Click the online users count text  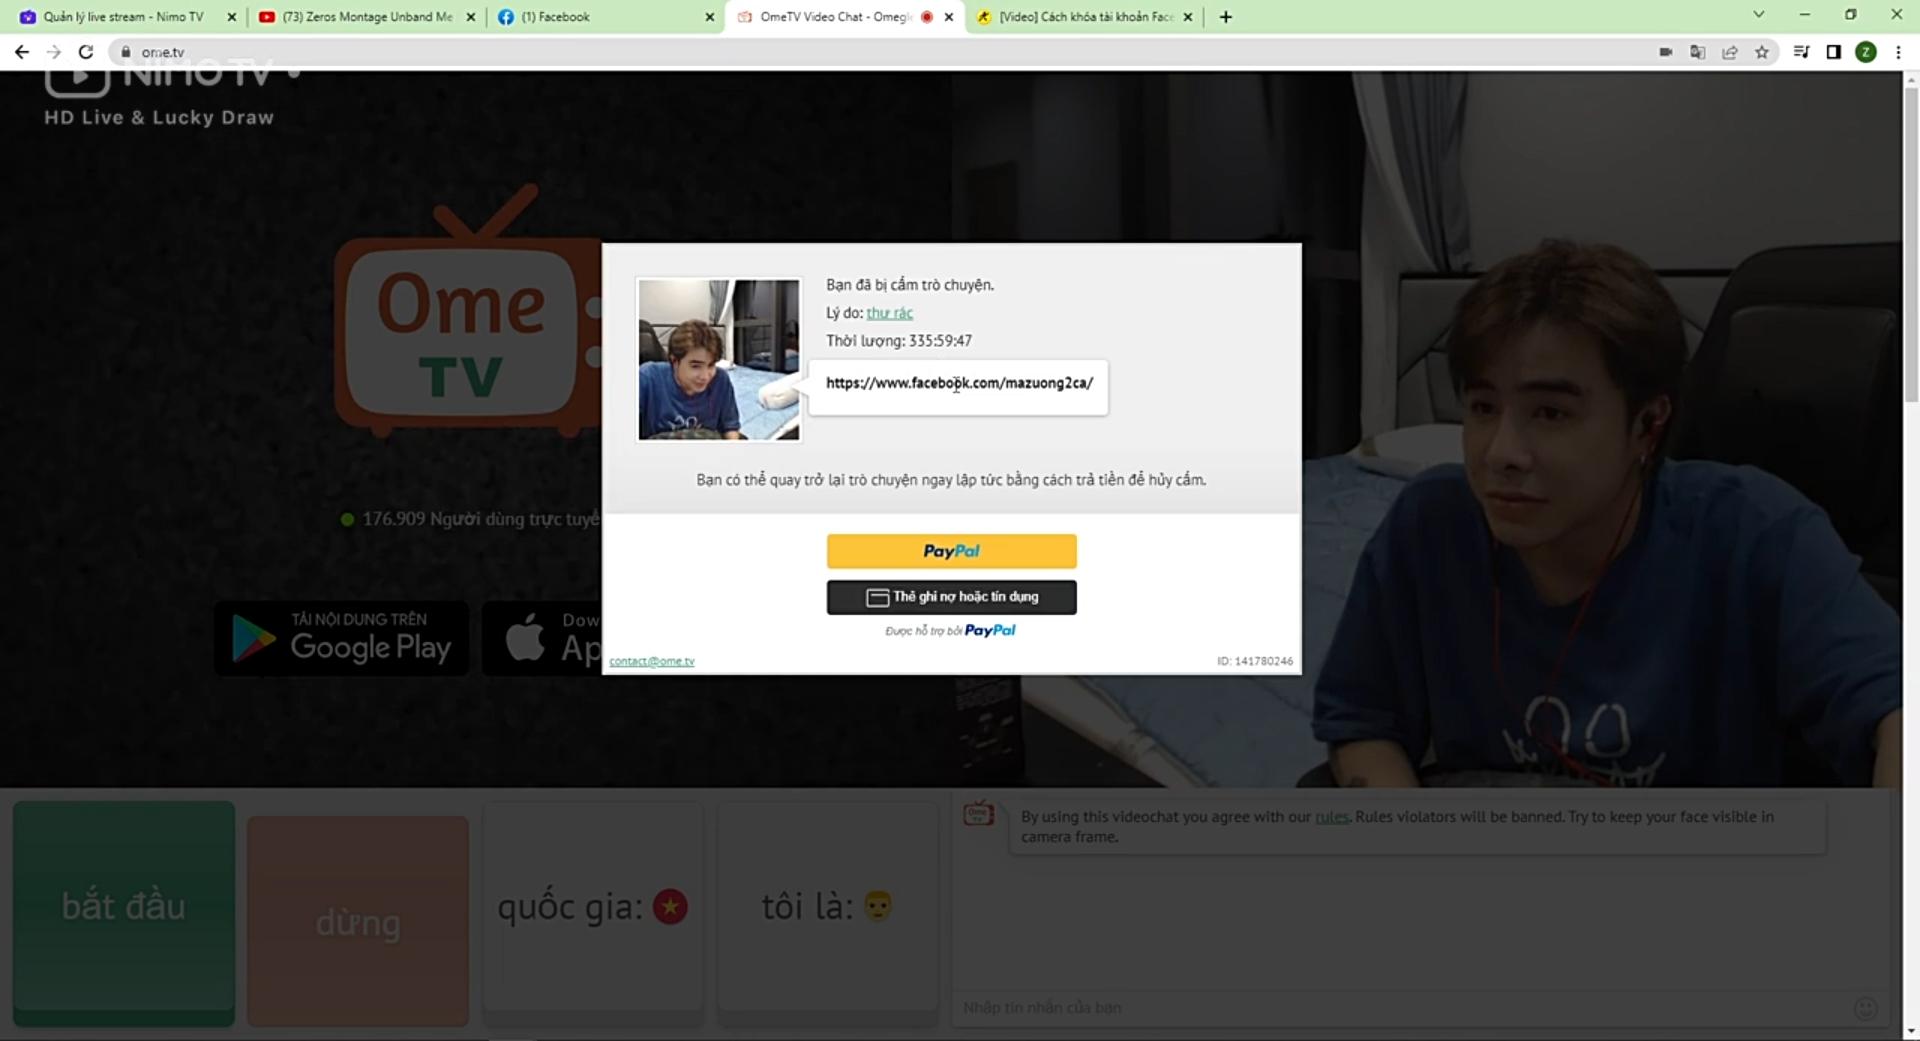[481, 519]
